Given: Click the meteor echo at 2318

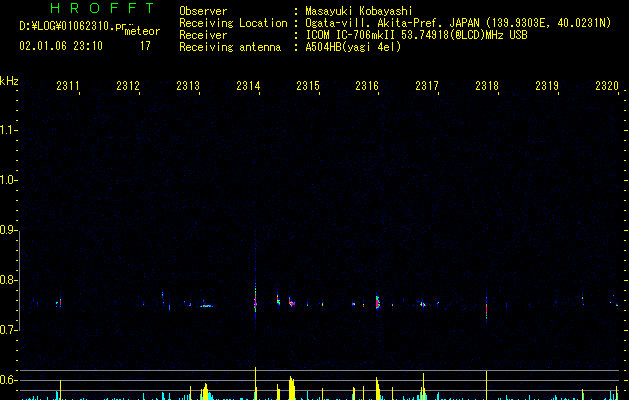Looking at the screenshot, I should pyautogui.click(x=486, y=308).
